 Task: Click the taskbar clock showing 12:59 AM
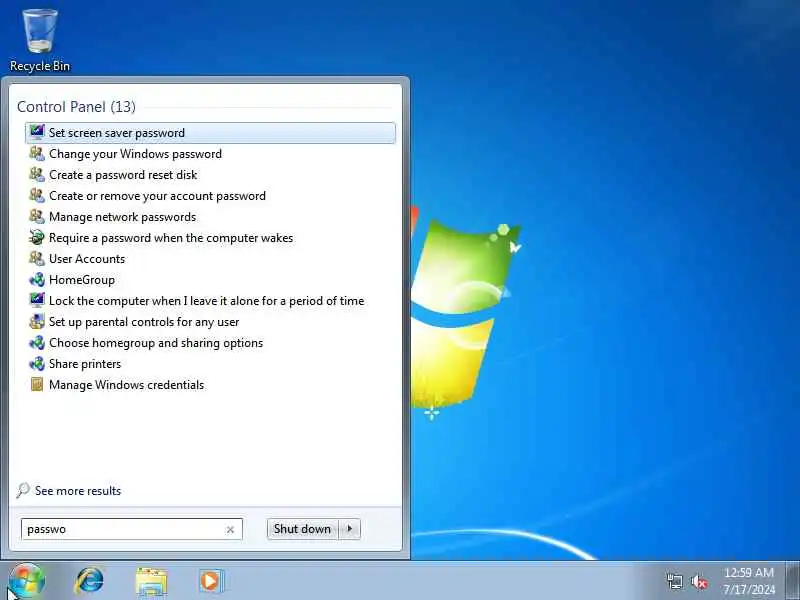point(748,581)
